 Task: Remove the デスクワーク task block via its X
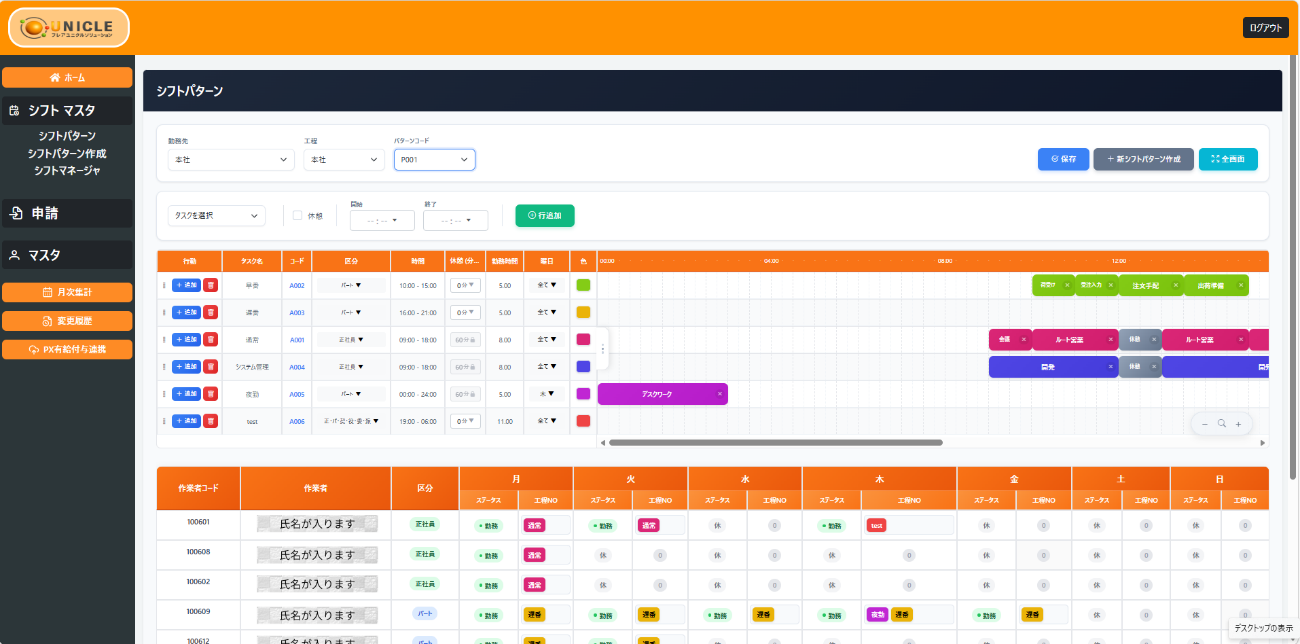click(719, 394)
